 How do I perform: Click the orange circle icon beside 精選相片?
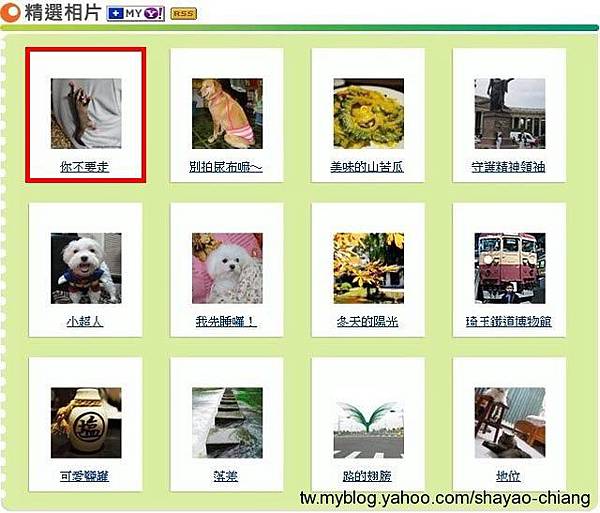(10, 12)
